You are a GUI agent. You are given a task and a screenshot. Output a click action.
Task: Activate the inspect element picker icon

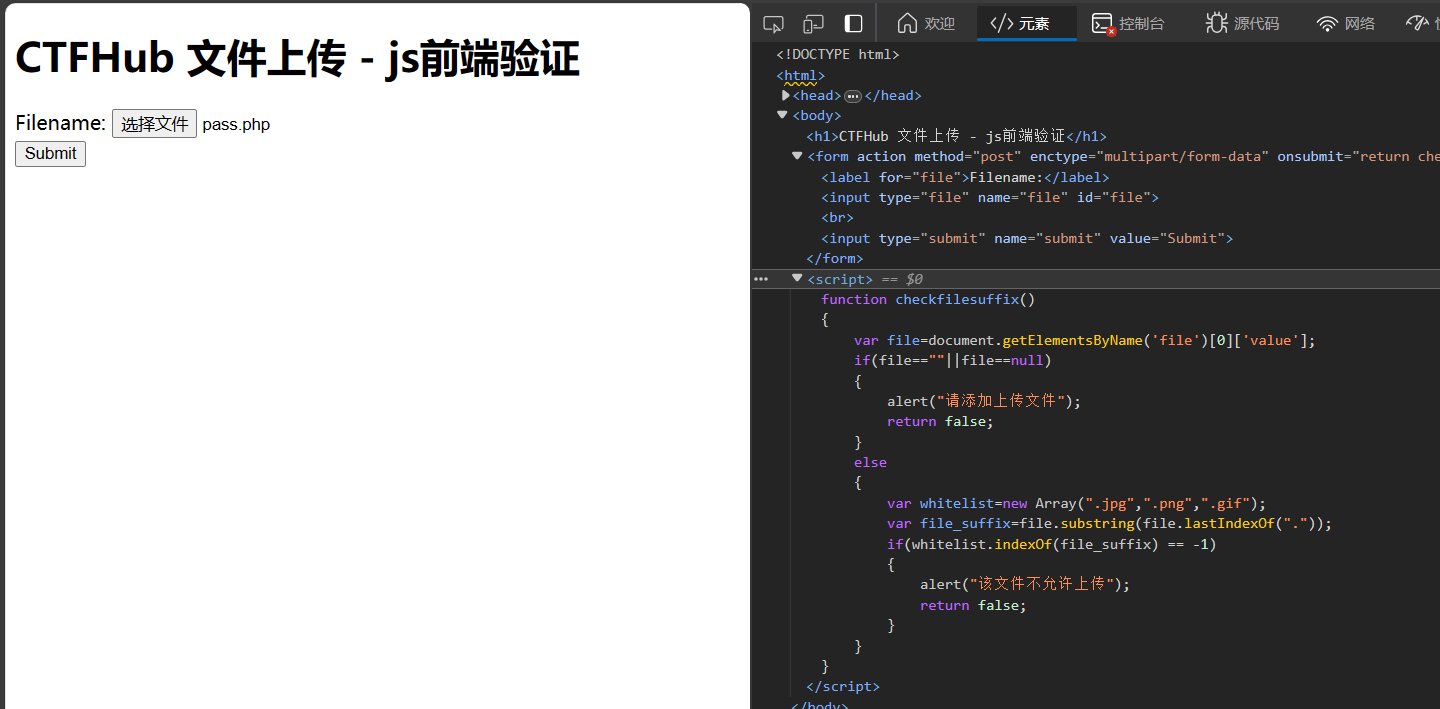[x=773, y=23]
